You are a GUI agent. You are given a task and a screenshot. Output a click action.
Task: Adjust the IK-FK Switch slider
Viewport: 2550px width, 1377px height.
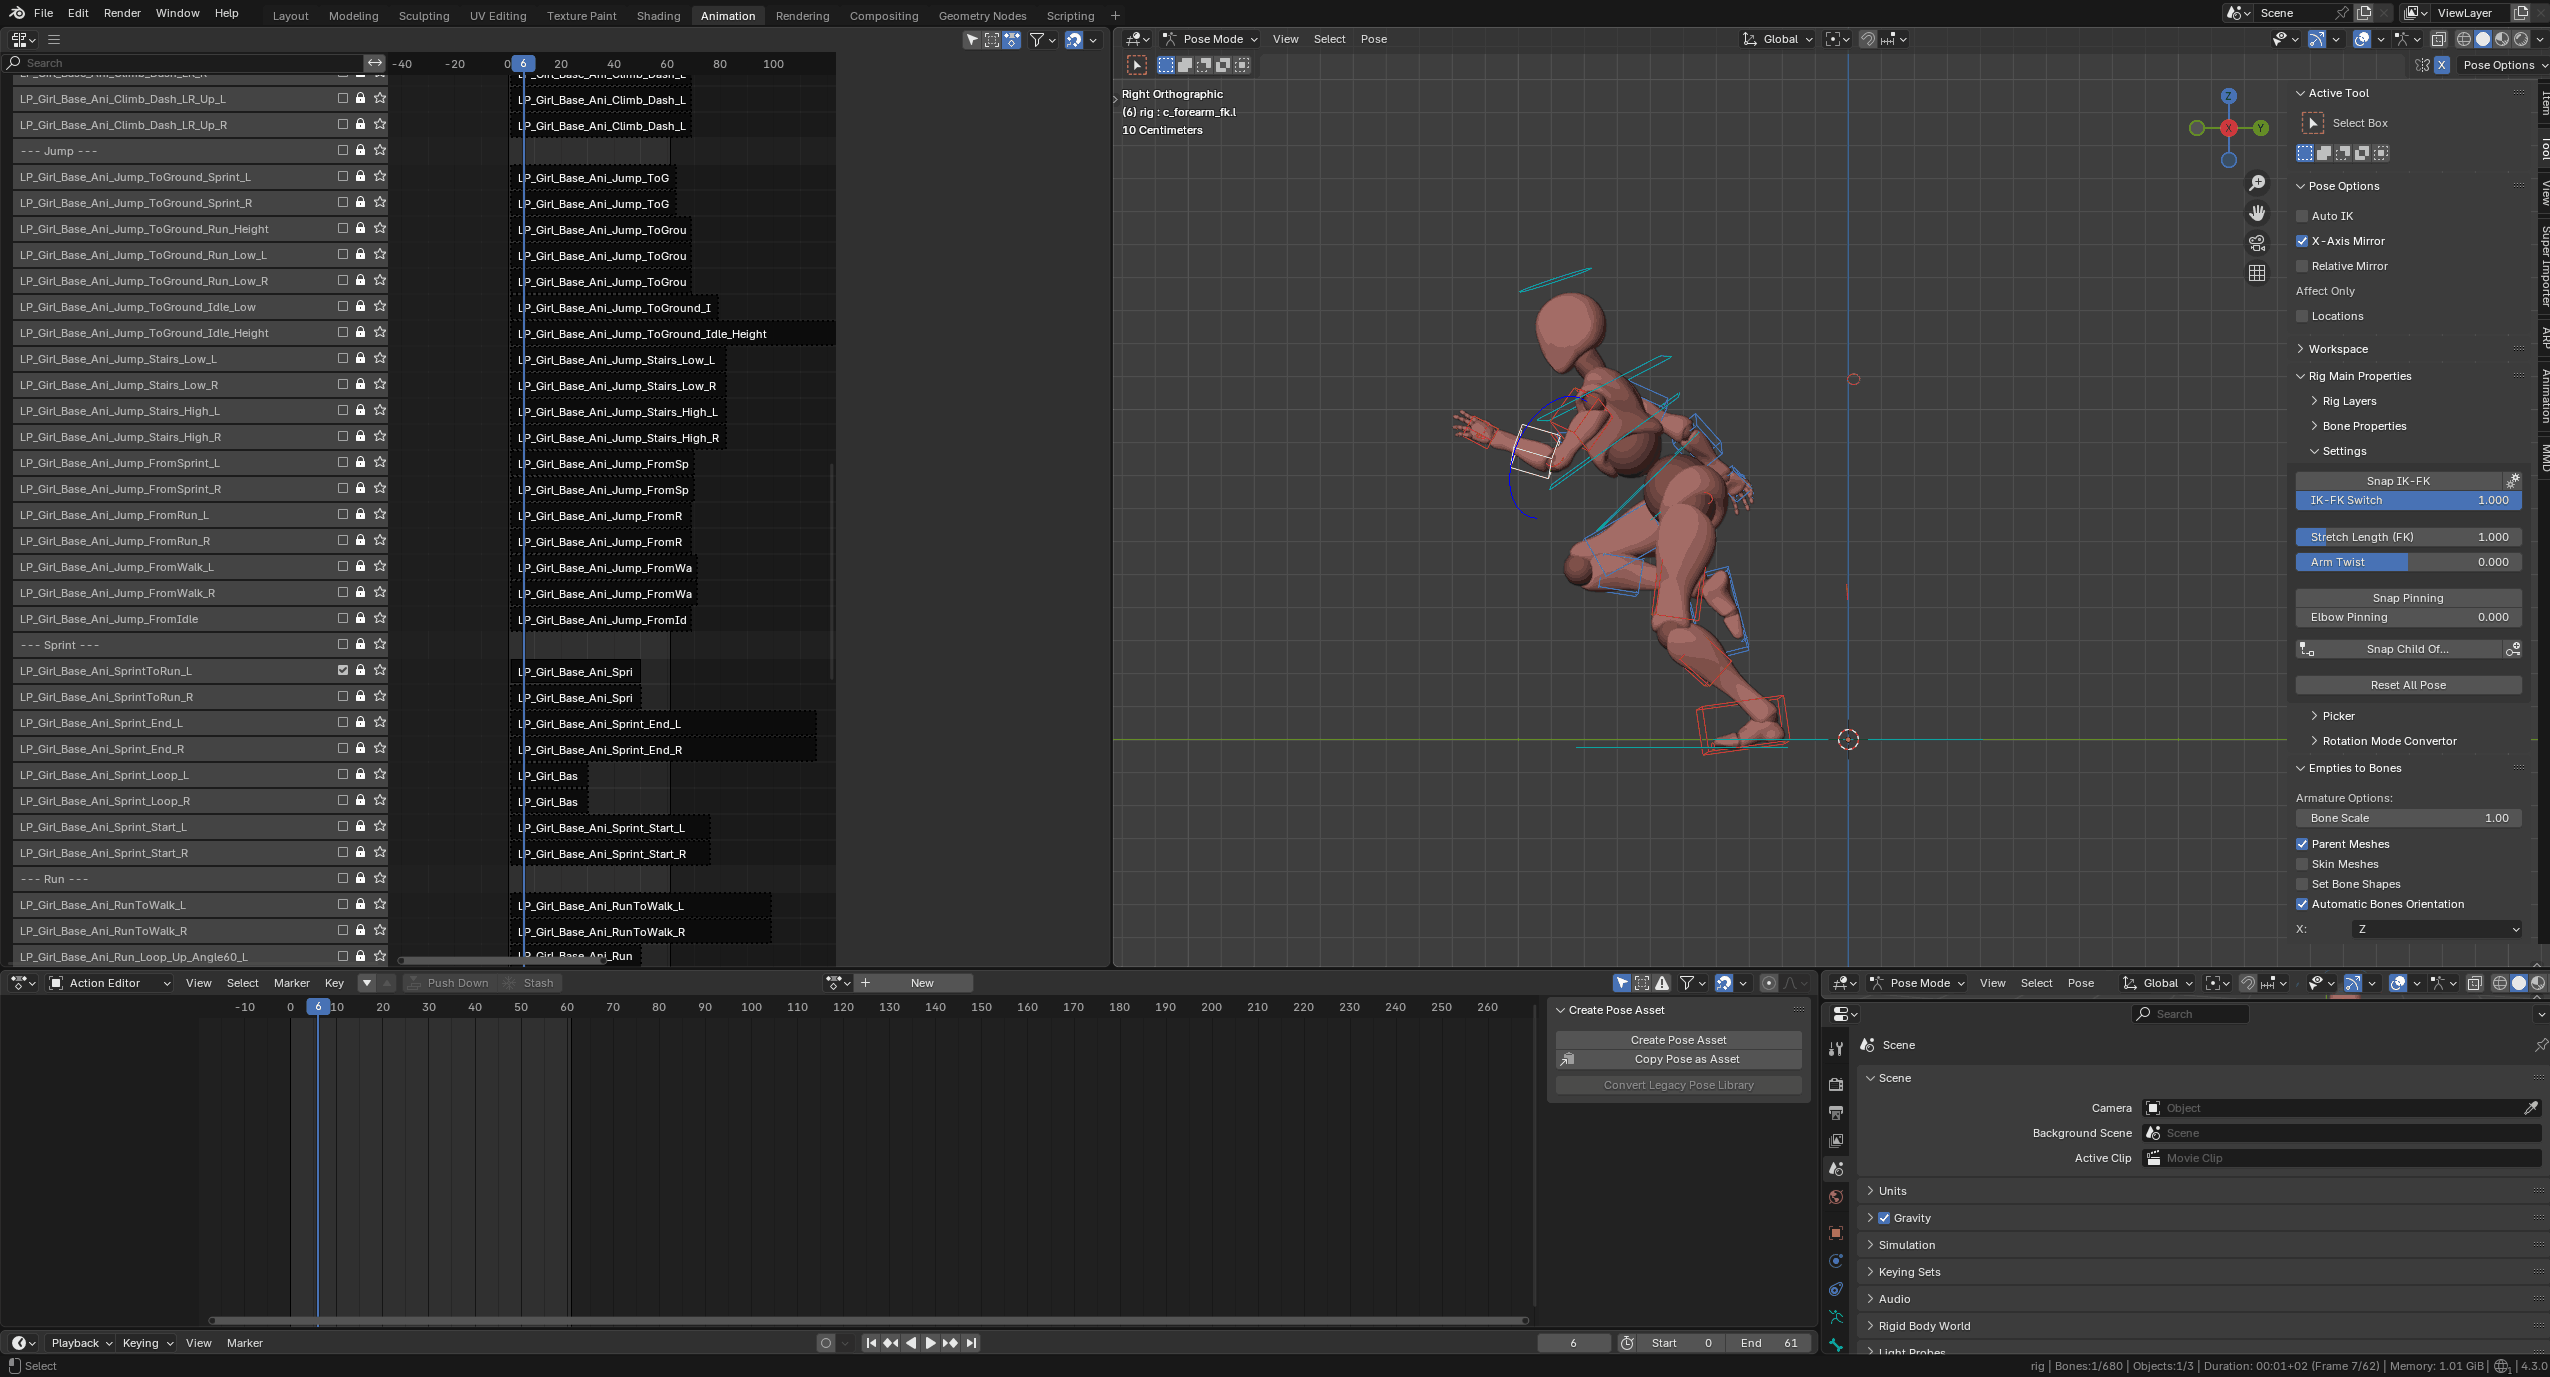2407,500
